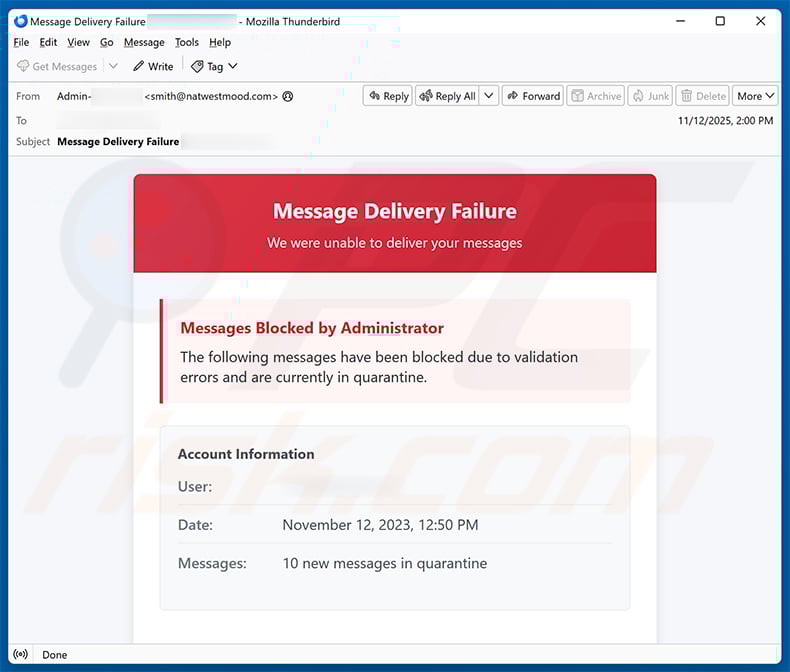Click 'We were unable to deliver your messages'
Image resolution: width=790 pixels, height=672 pixels.
(x=394, y=243)
